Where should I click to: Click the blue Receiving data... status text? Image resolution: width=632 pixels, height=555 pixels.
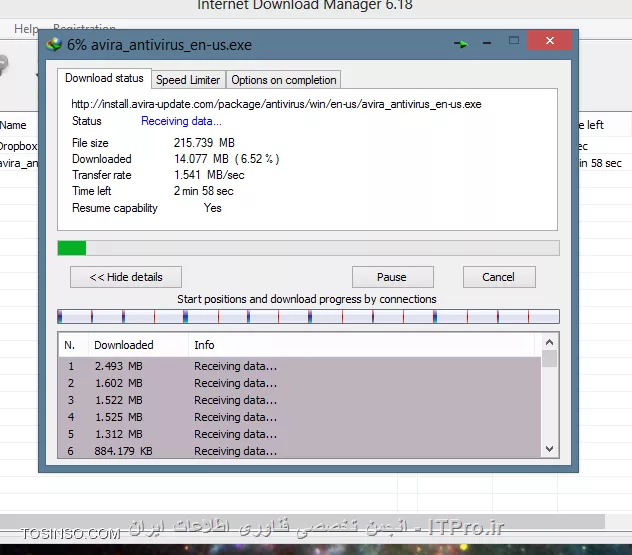click(x=181, y=121)
